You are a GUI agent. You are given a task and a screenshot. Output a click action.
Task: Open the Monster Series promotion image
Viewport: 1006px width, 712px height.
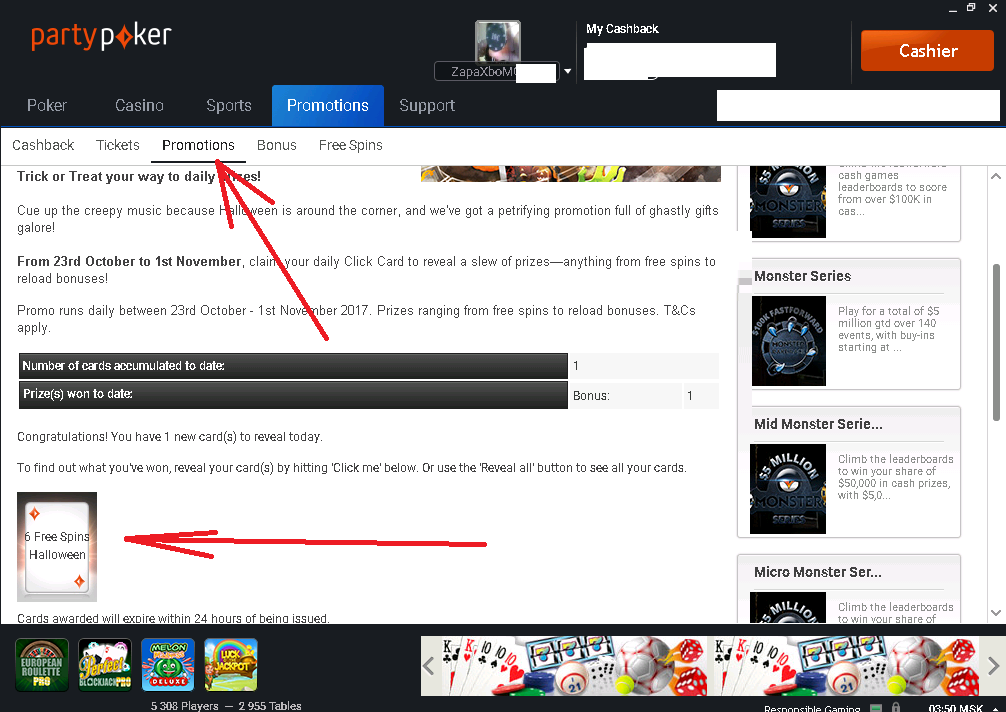coord(789,341)
